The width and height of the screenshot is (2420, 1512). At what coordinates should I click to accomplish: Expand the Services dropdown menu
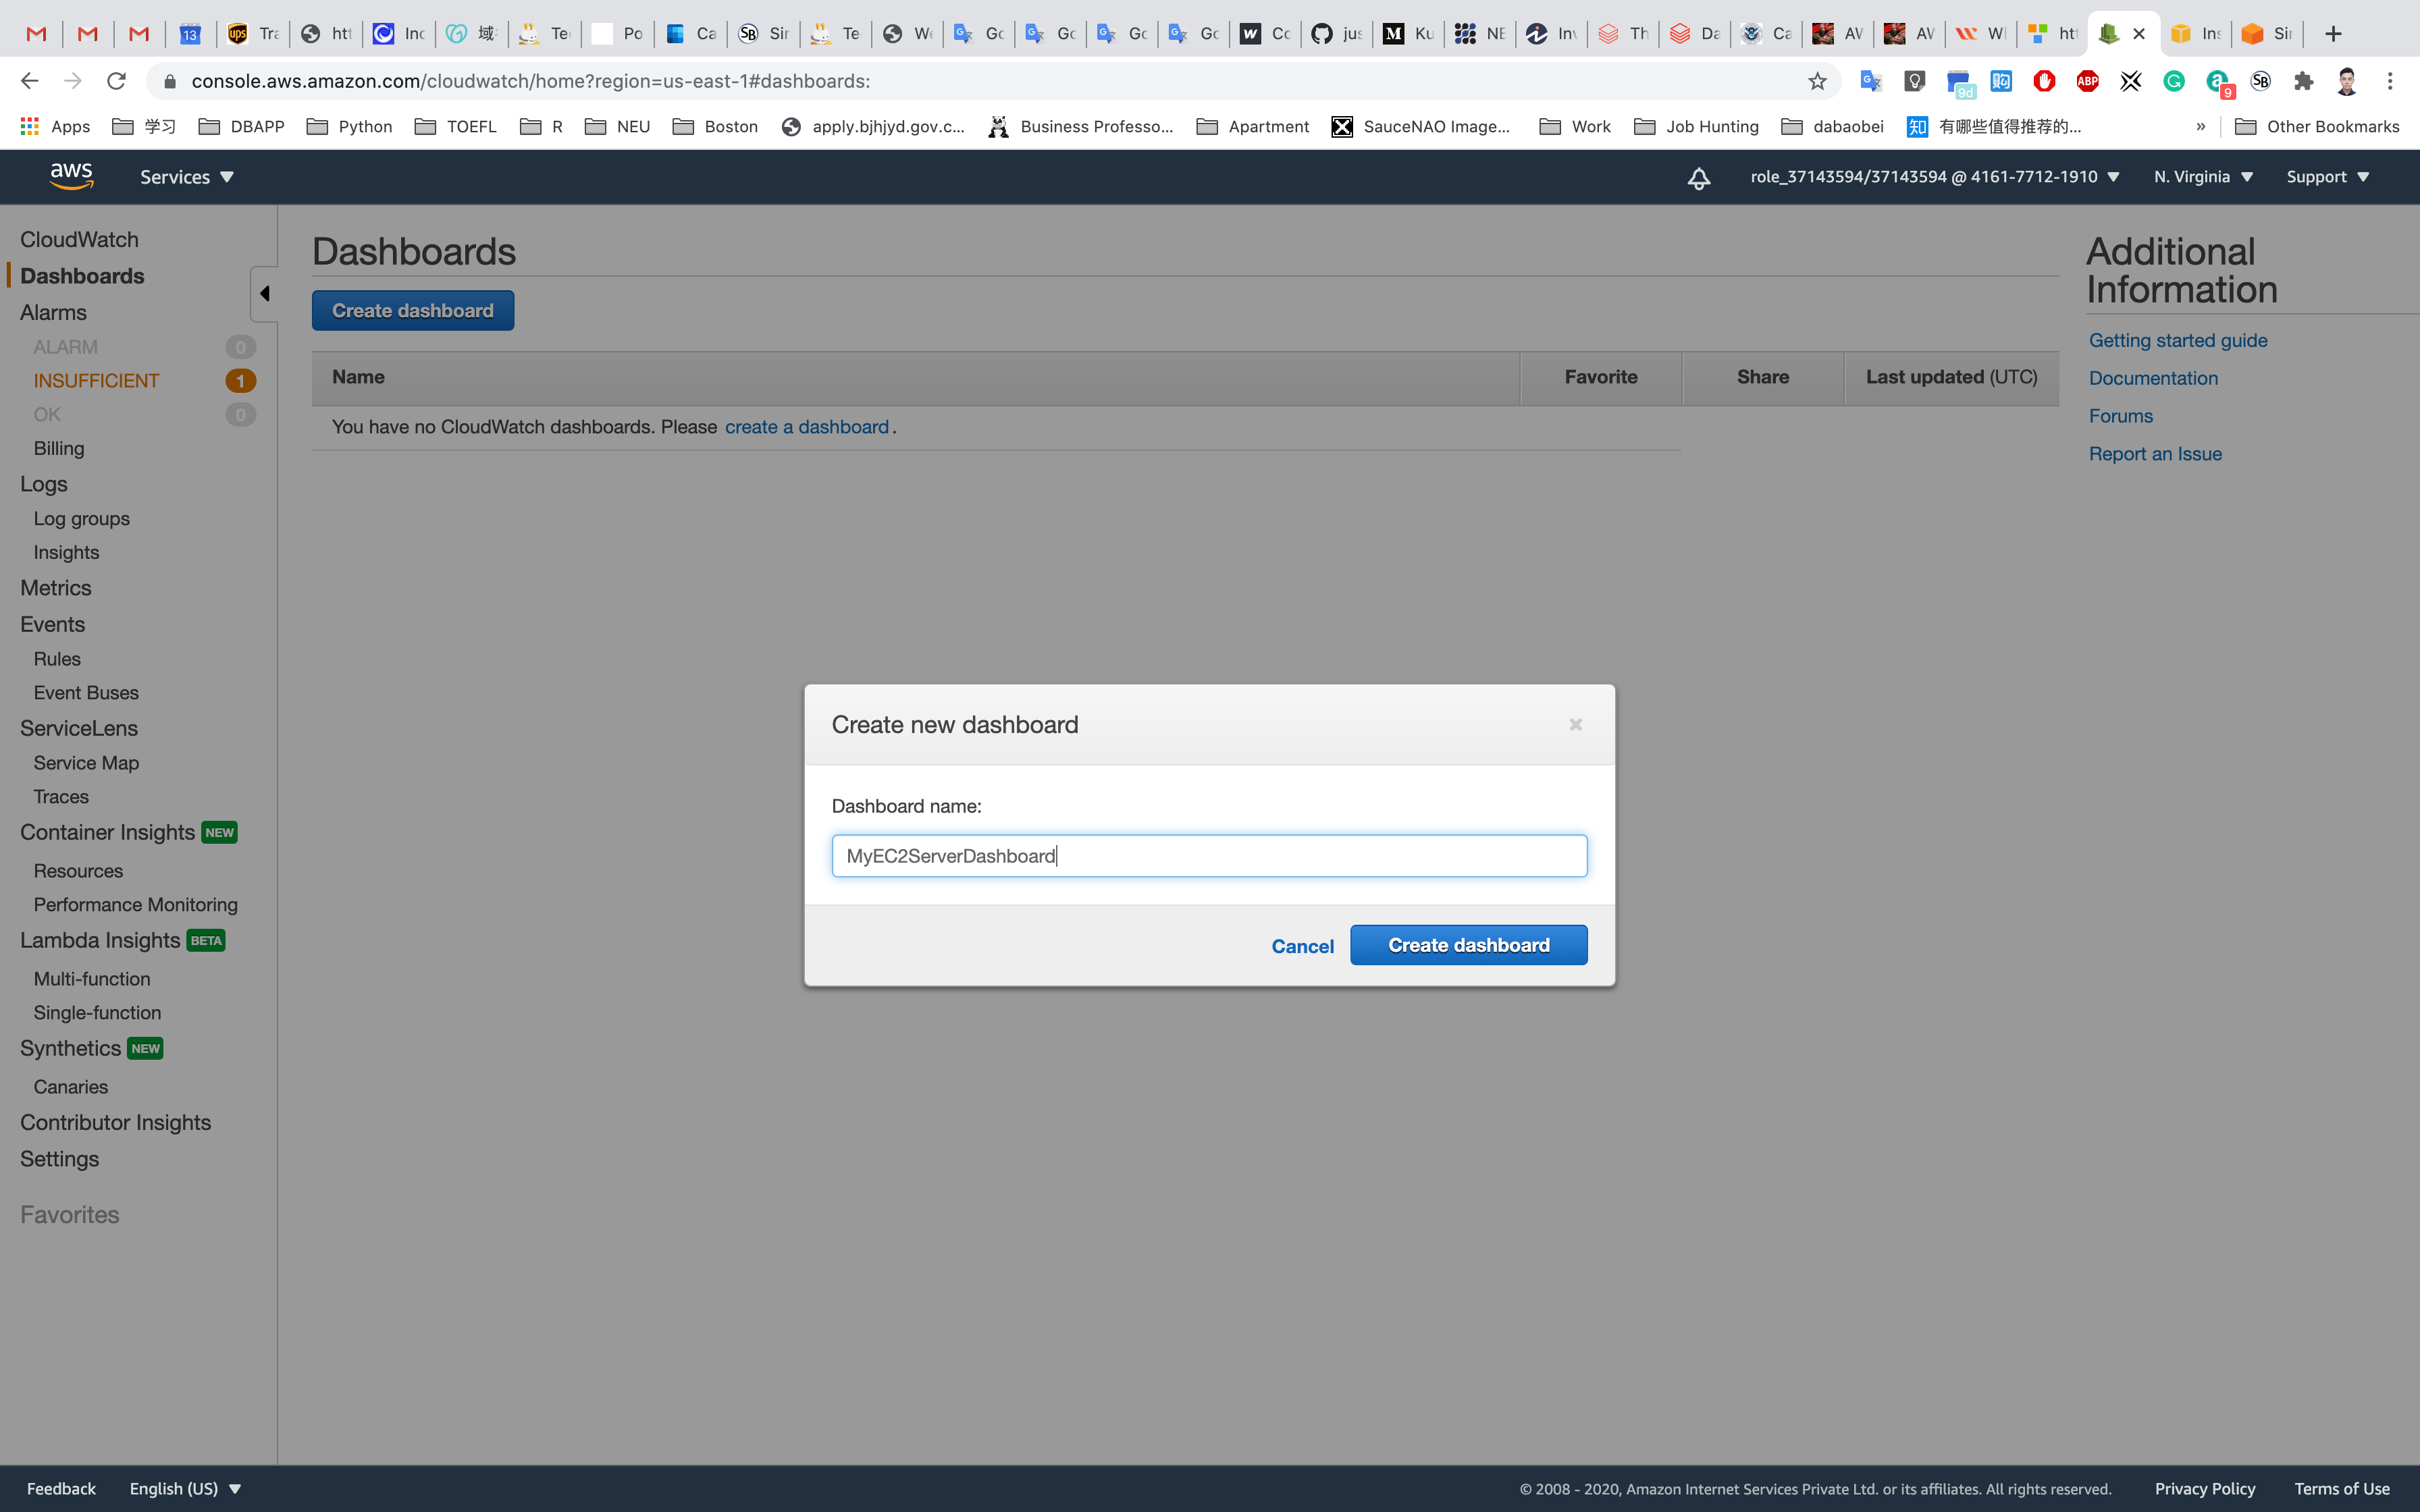click(187, 177)
